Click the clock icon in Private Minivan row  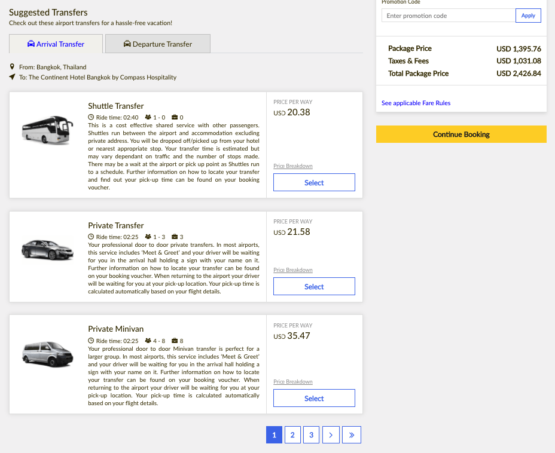click(x=91, y=341)
